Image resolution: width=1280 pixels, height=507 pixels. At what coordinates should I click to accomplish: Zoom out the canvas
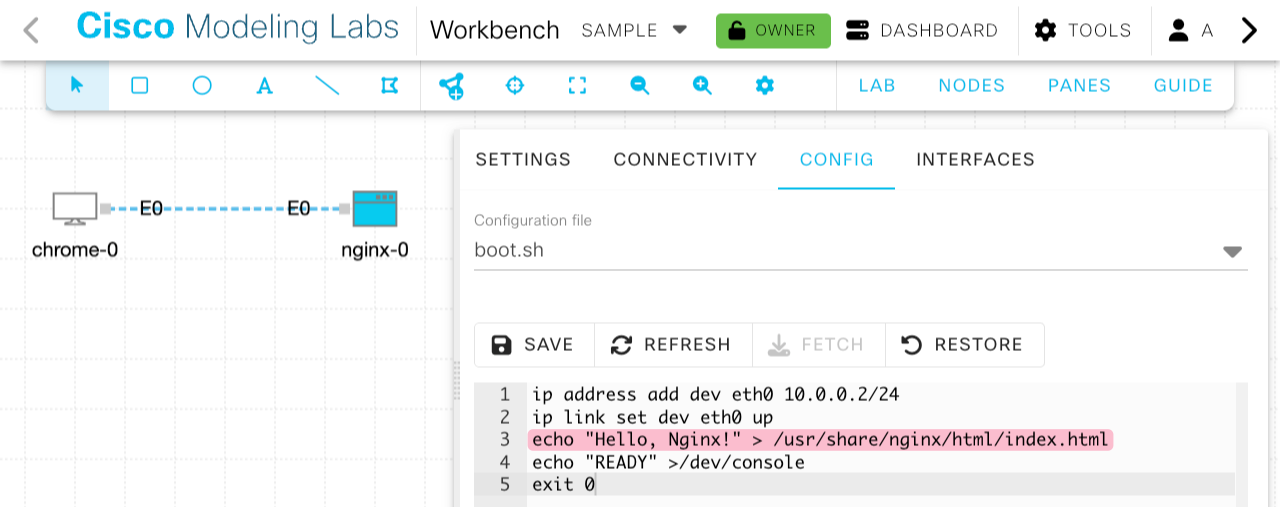640,85
